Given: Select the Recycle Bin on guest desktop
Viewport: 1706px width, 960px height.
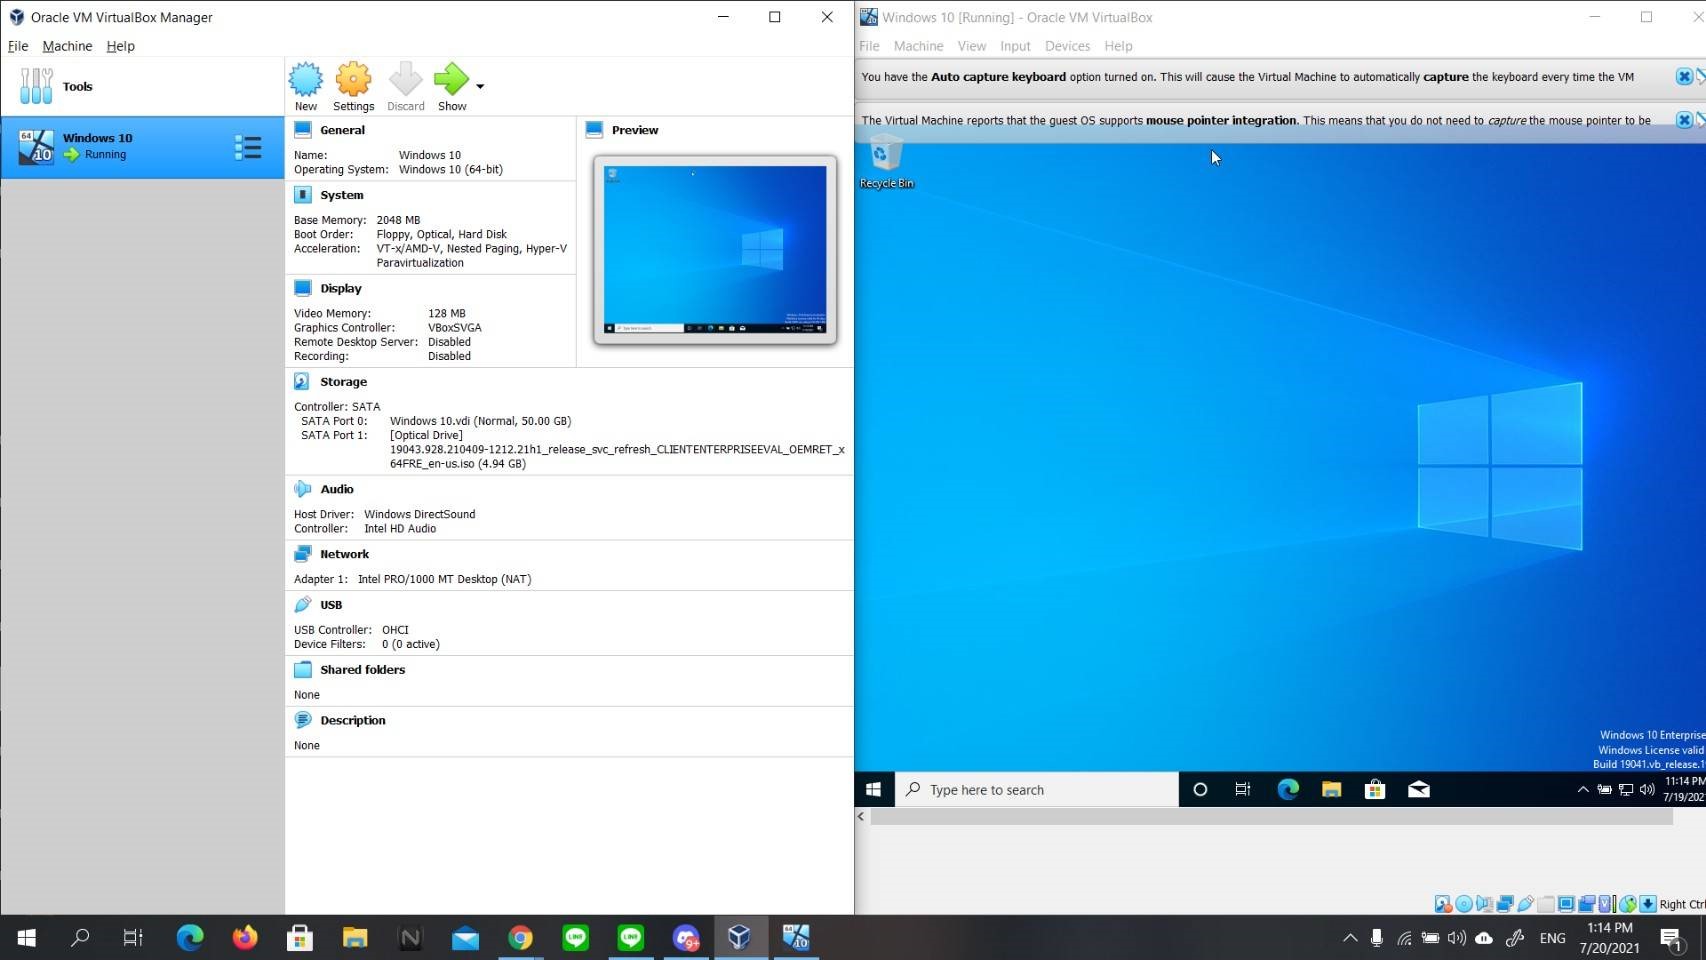Looking at the screenshot, I should pyautogui.click(x=886, y=164).
